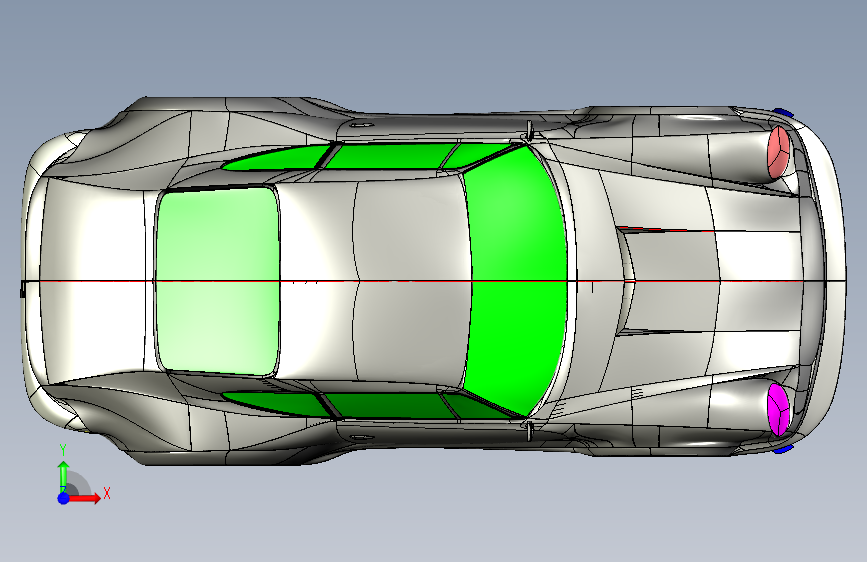Pick the magenta headlight face
Screen dimensions: 867x562
click(779, 409)
